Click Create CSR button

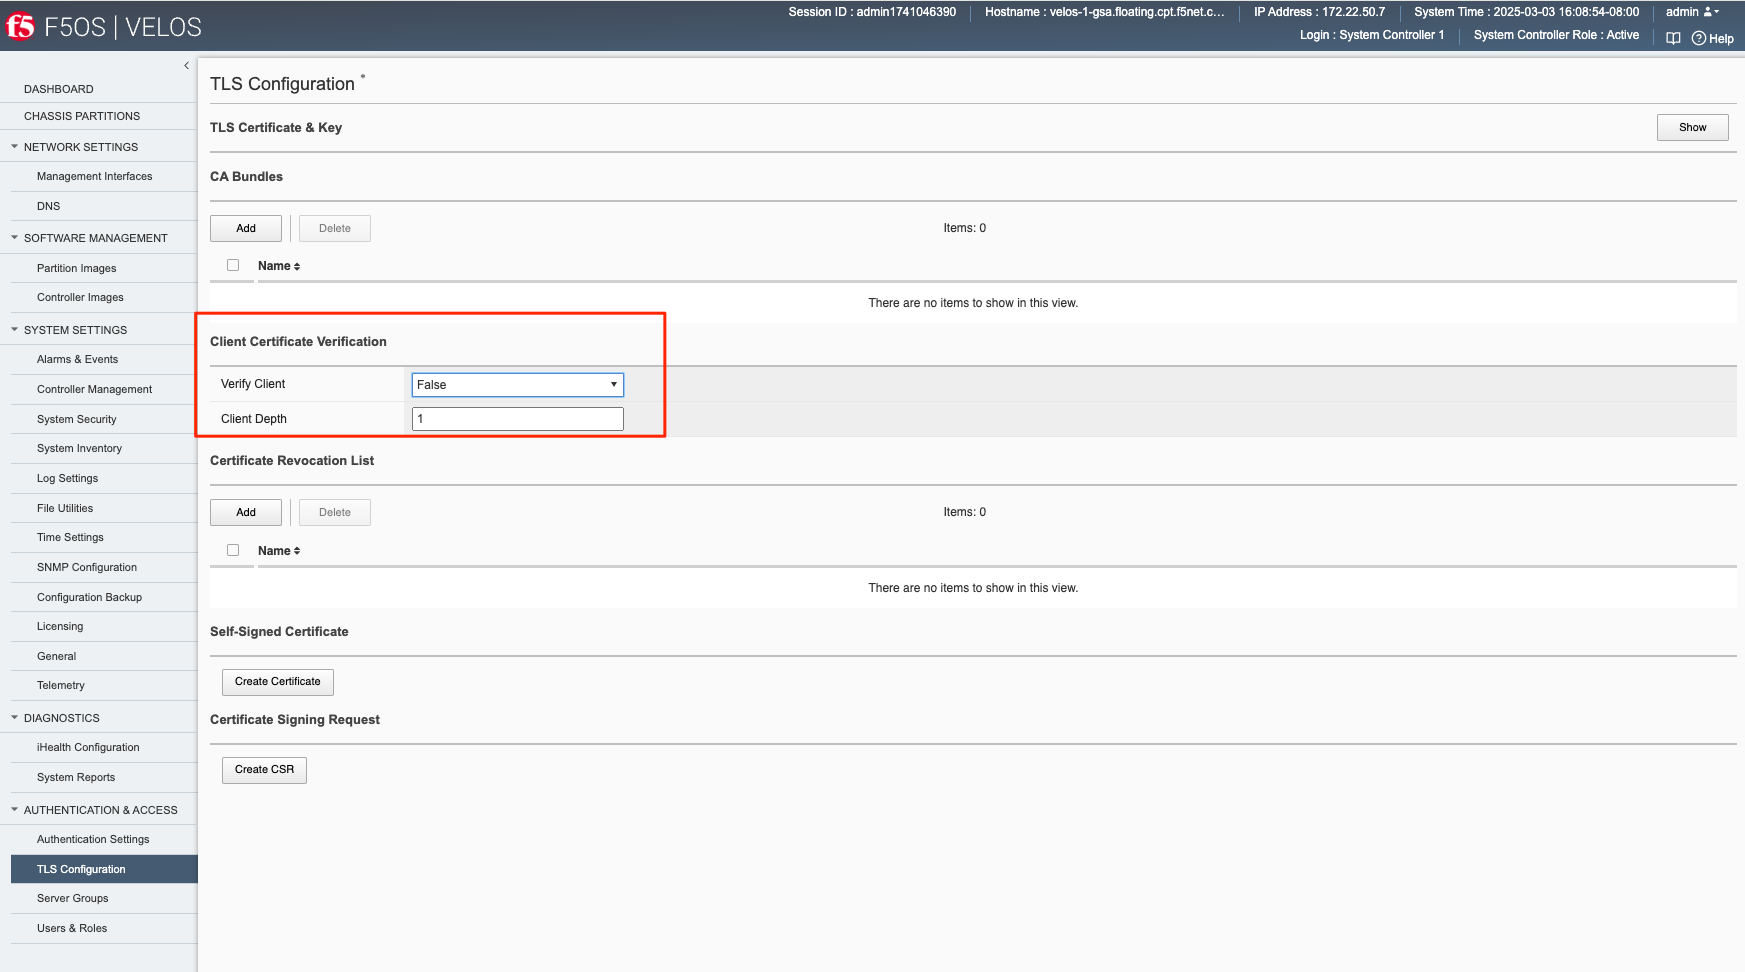coord(264,770)
